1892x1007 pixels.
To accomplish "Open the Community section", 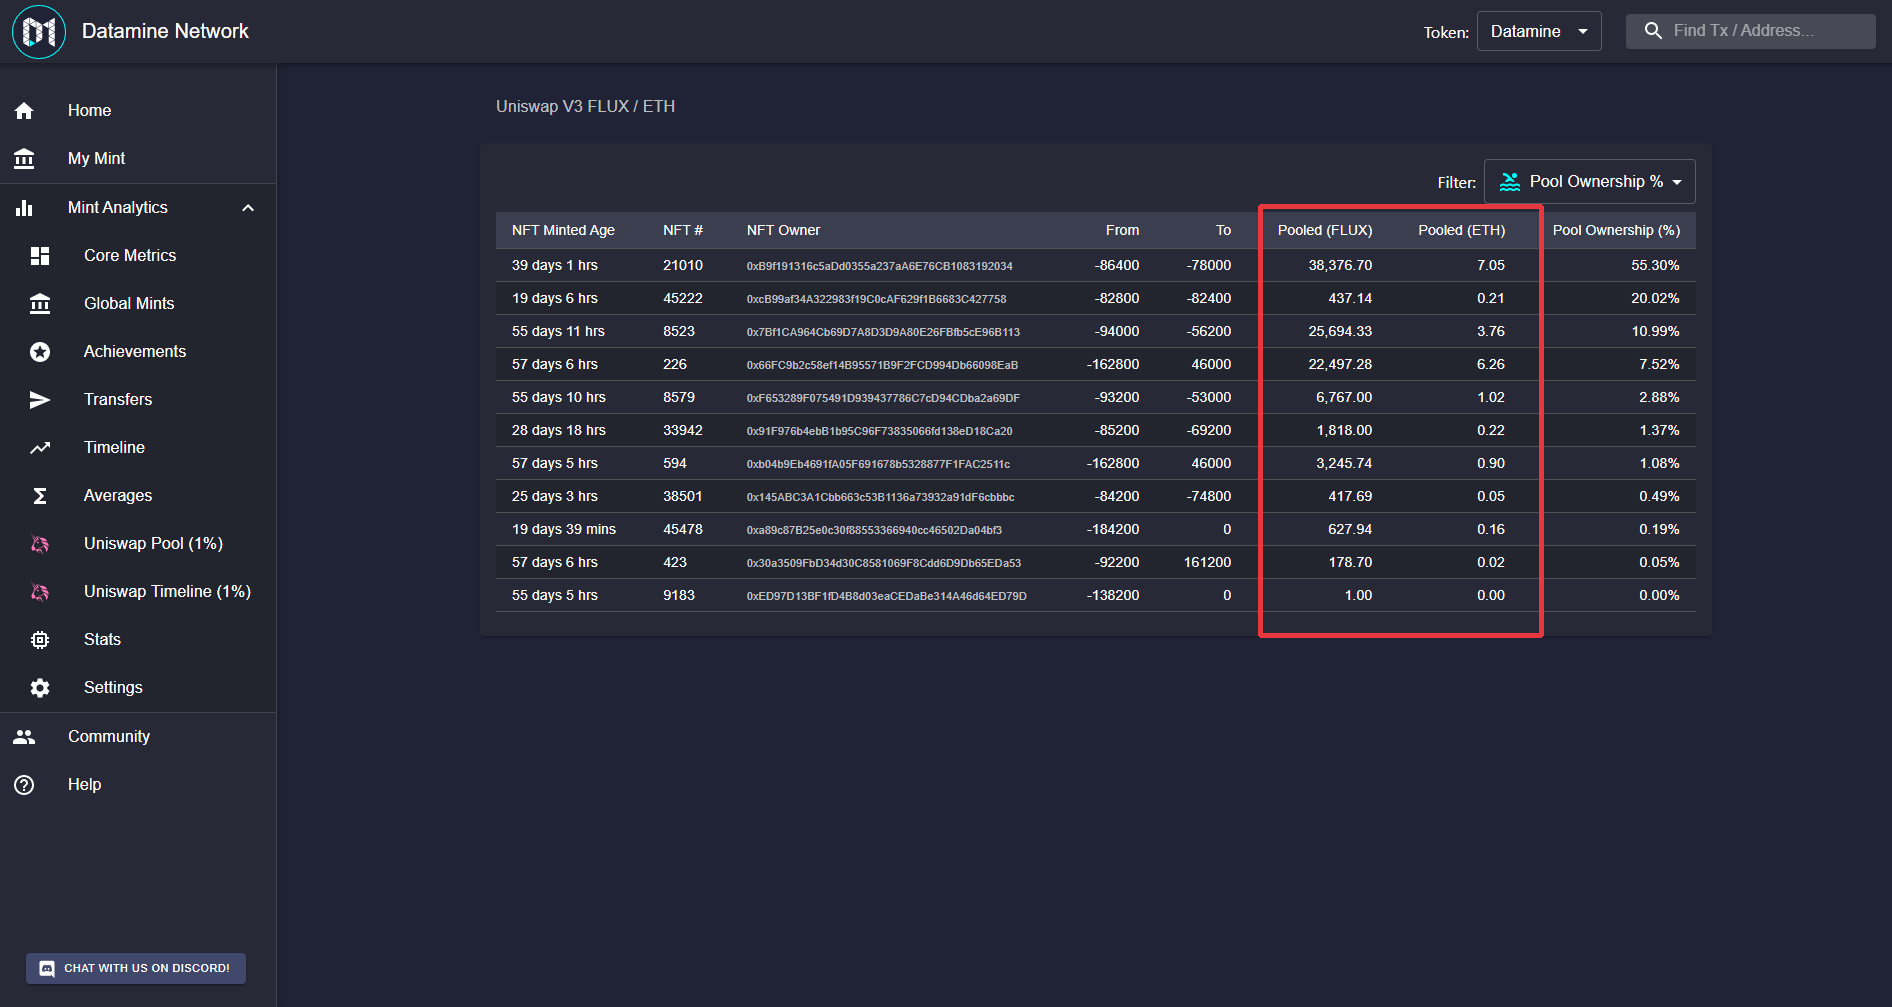I will click(x=138, y=737).
